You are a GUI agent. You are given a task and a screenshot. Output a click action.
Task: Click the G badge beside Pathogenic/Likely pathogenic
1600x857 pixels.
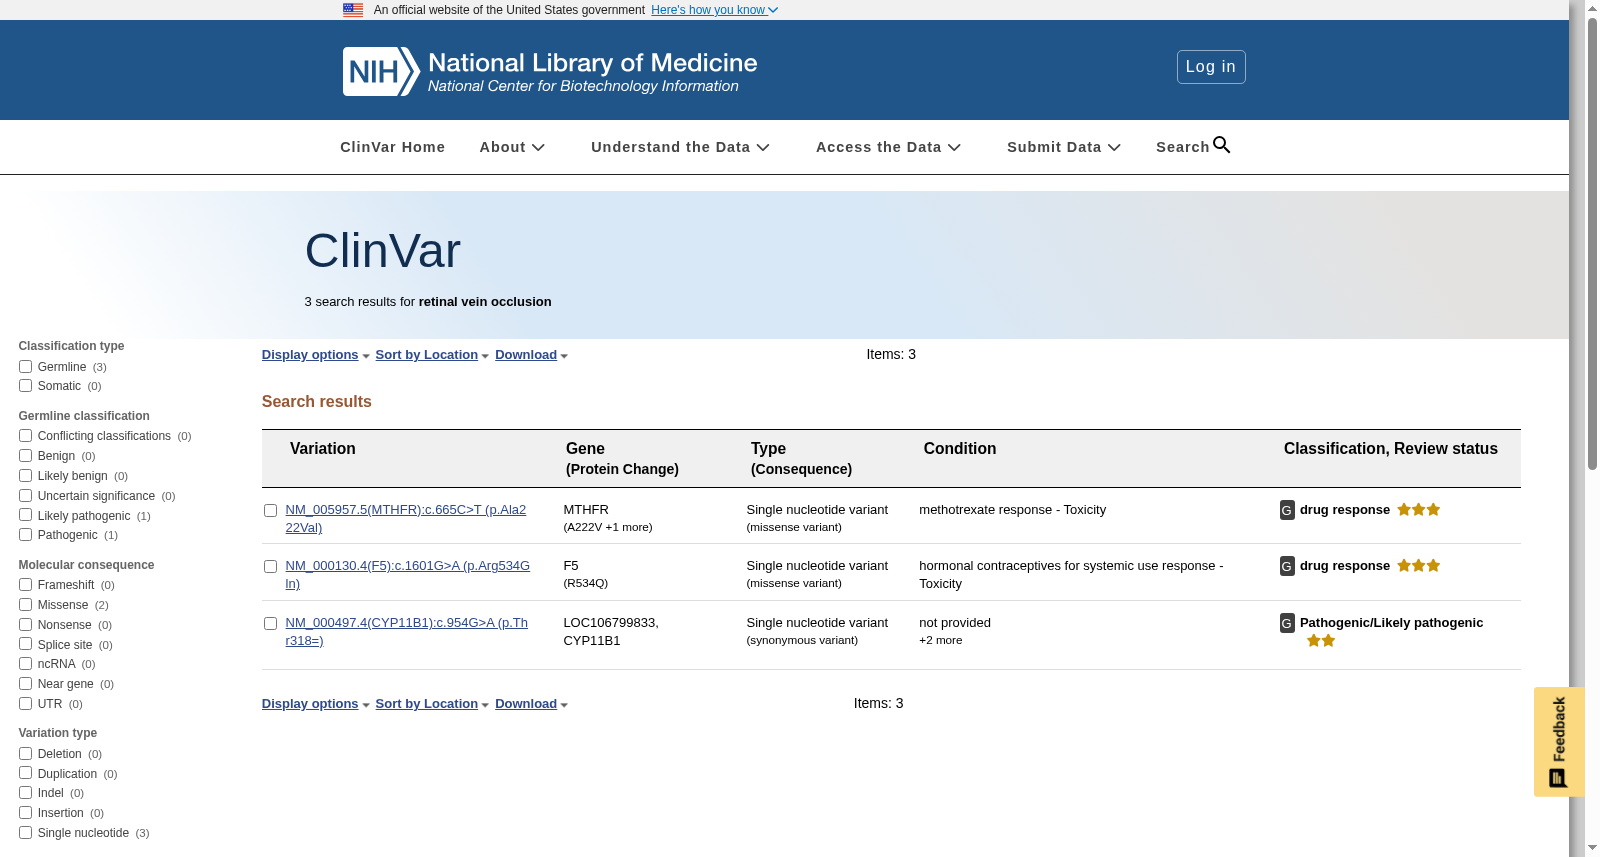(x=1287, y=623)
